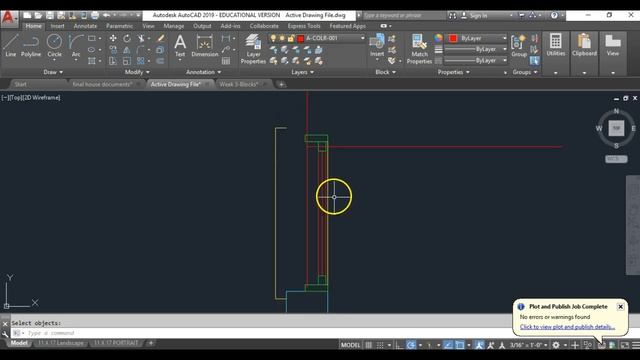Open the annotation scale 3/16" = 1'-0" dropdown

click(x=528, y=345)
